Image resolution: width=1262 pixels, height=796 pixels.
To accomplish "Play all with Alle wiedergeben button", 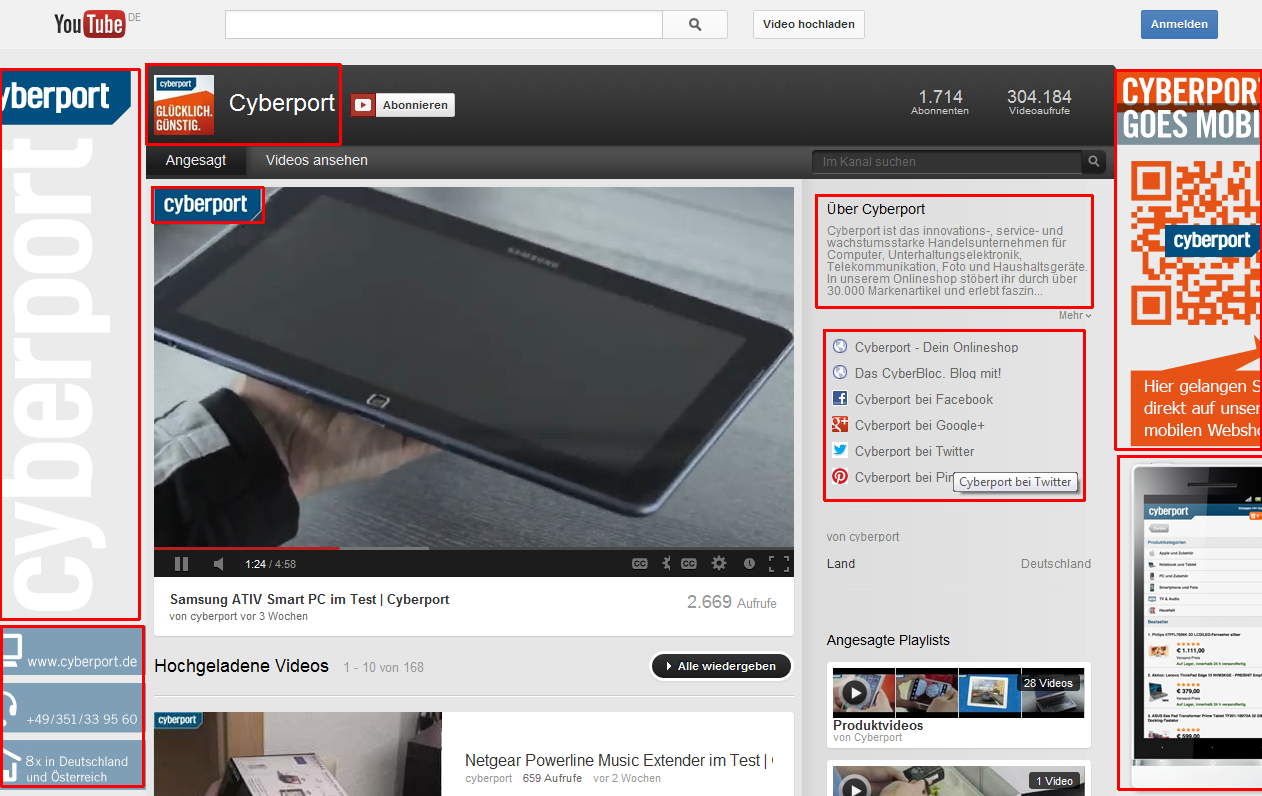I will (721, 666).
